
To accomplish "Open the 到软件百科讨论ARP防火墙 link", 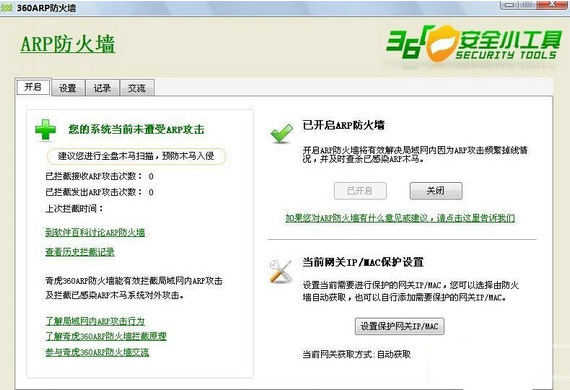I will click(x=95, y=232).
